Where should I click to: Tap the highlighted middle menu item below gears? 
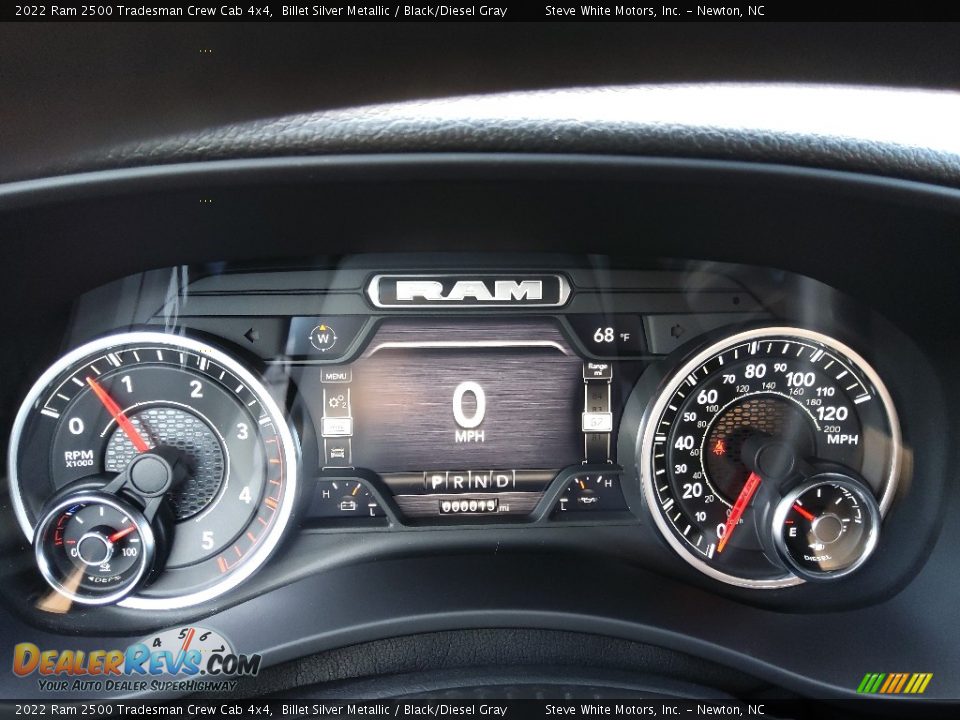[337, 427]
